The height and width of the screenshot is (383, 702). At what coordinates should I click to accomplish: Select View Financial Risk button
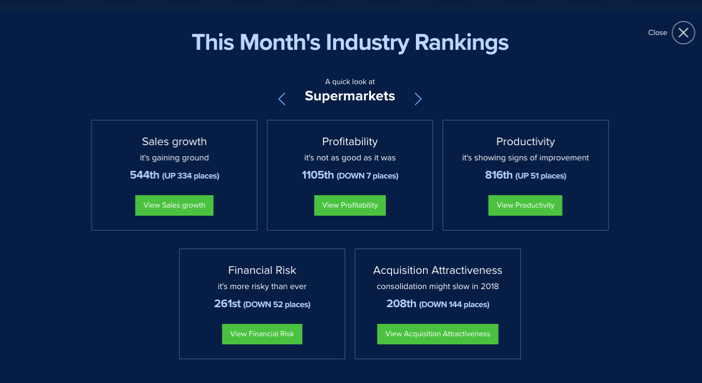(262, 334)
